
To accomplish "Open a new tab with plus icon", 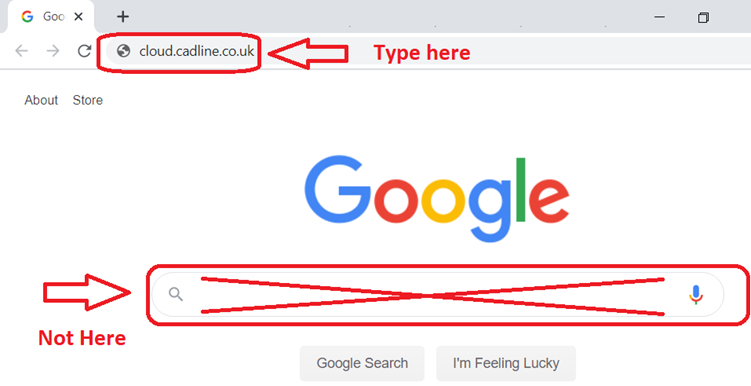I will (123, 17).
